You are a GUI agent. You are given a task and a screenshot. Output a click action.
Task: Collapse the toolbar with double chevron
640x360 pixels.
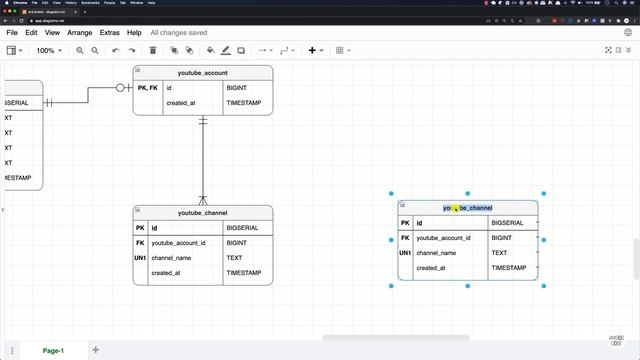(x=629, y=50)
